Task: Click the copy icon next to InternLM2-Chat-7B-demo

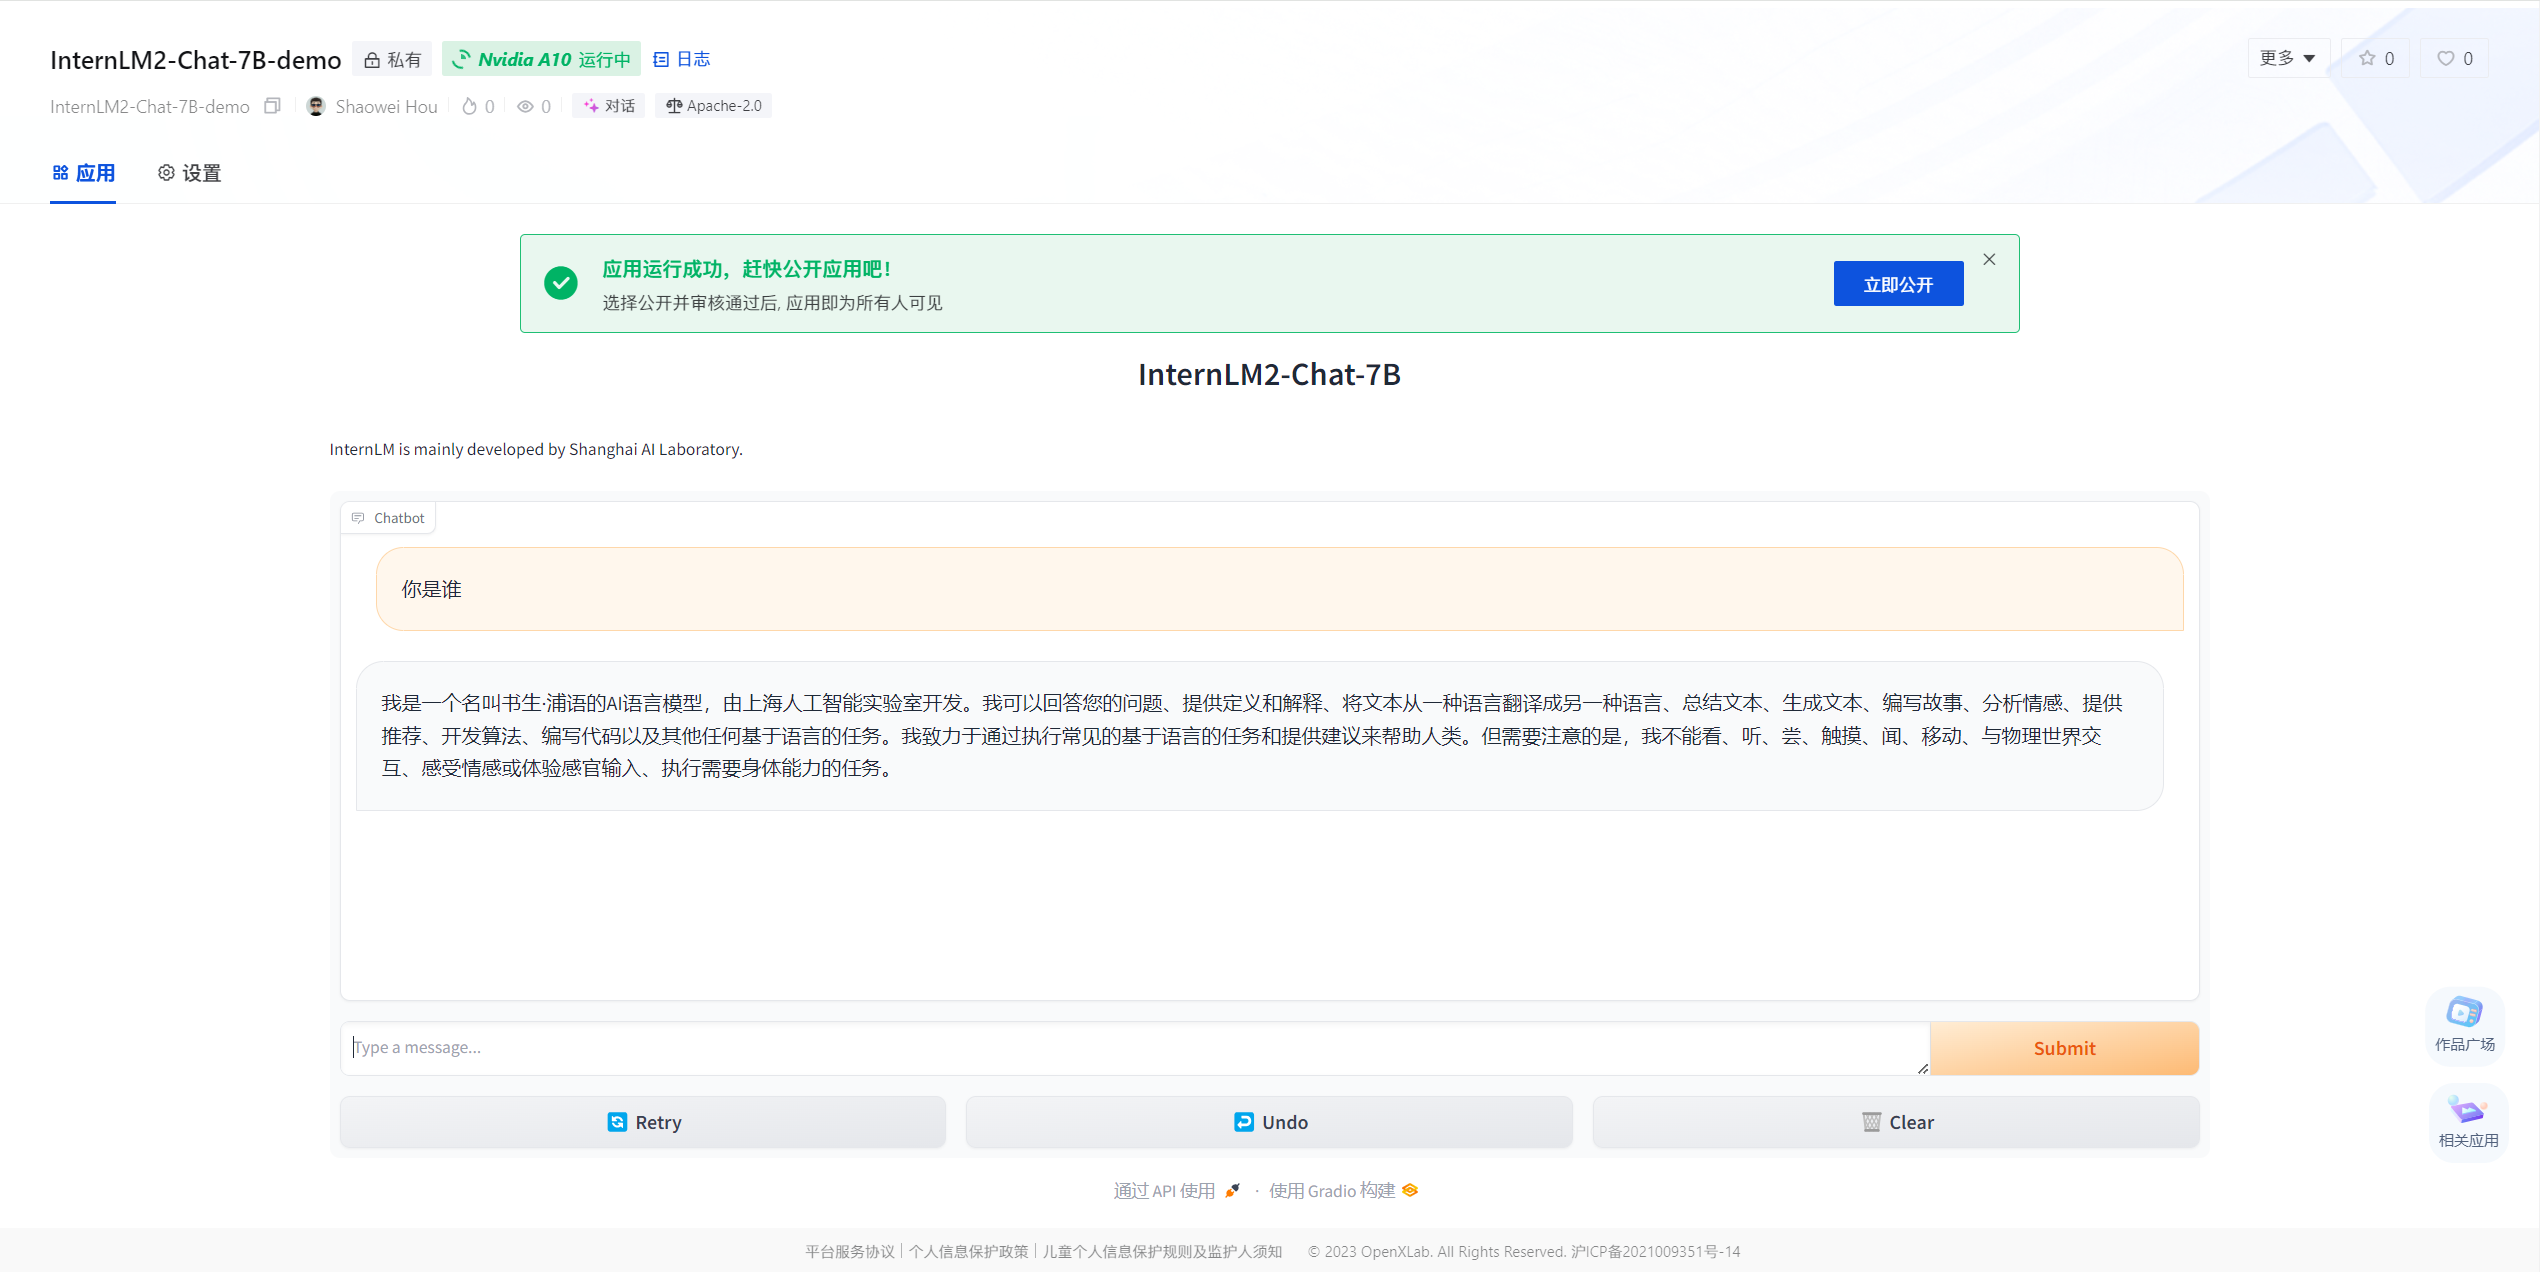Action: coord(272,106)
